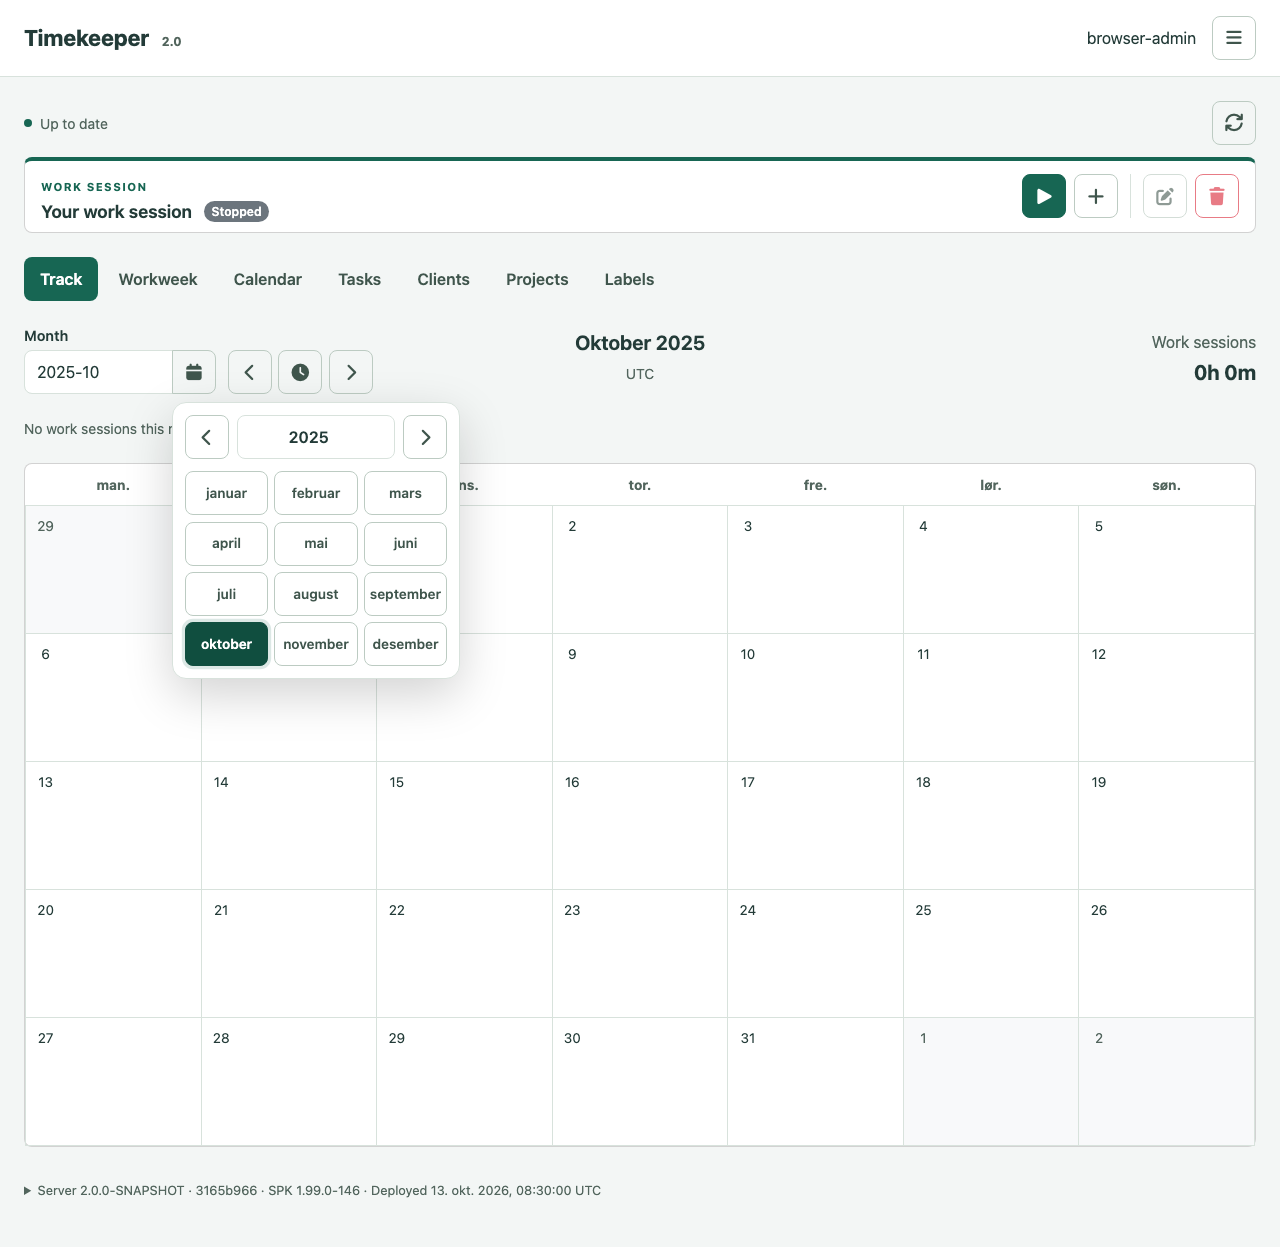Select mars in the month picker
Viewport: 1280px width, 1247px height.
pyautogui.click(x=405, y=493)
